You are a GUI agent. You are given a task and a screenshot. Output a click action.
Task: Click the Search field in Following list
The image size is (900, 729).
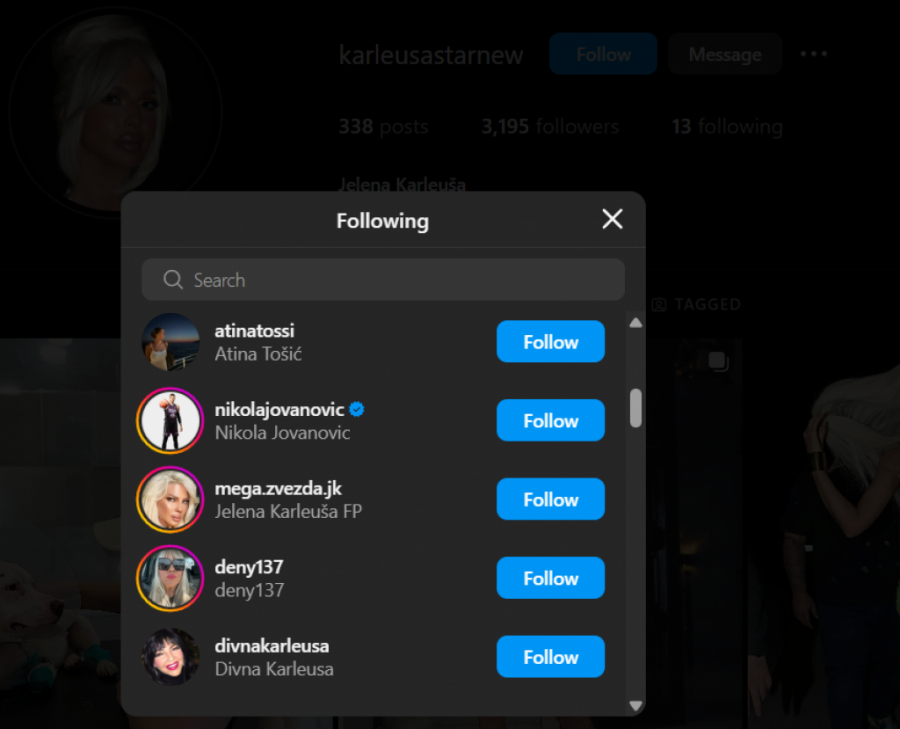(x=383, y=280)
